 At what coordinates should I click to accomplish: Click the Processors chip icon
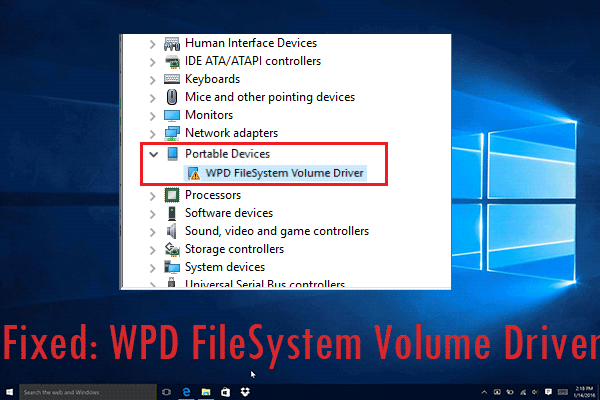click(170, 195)
